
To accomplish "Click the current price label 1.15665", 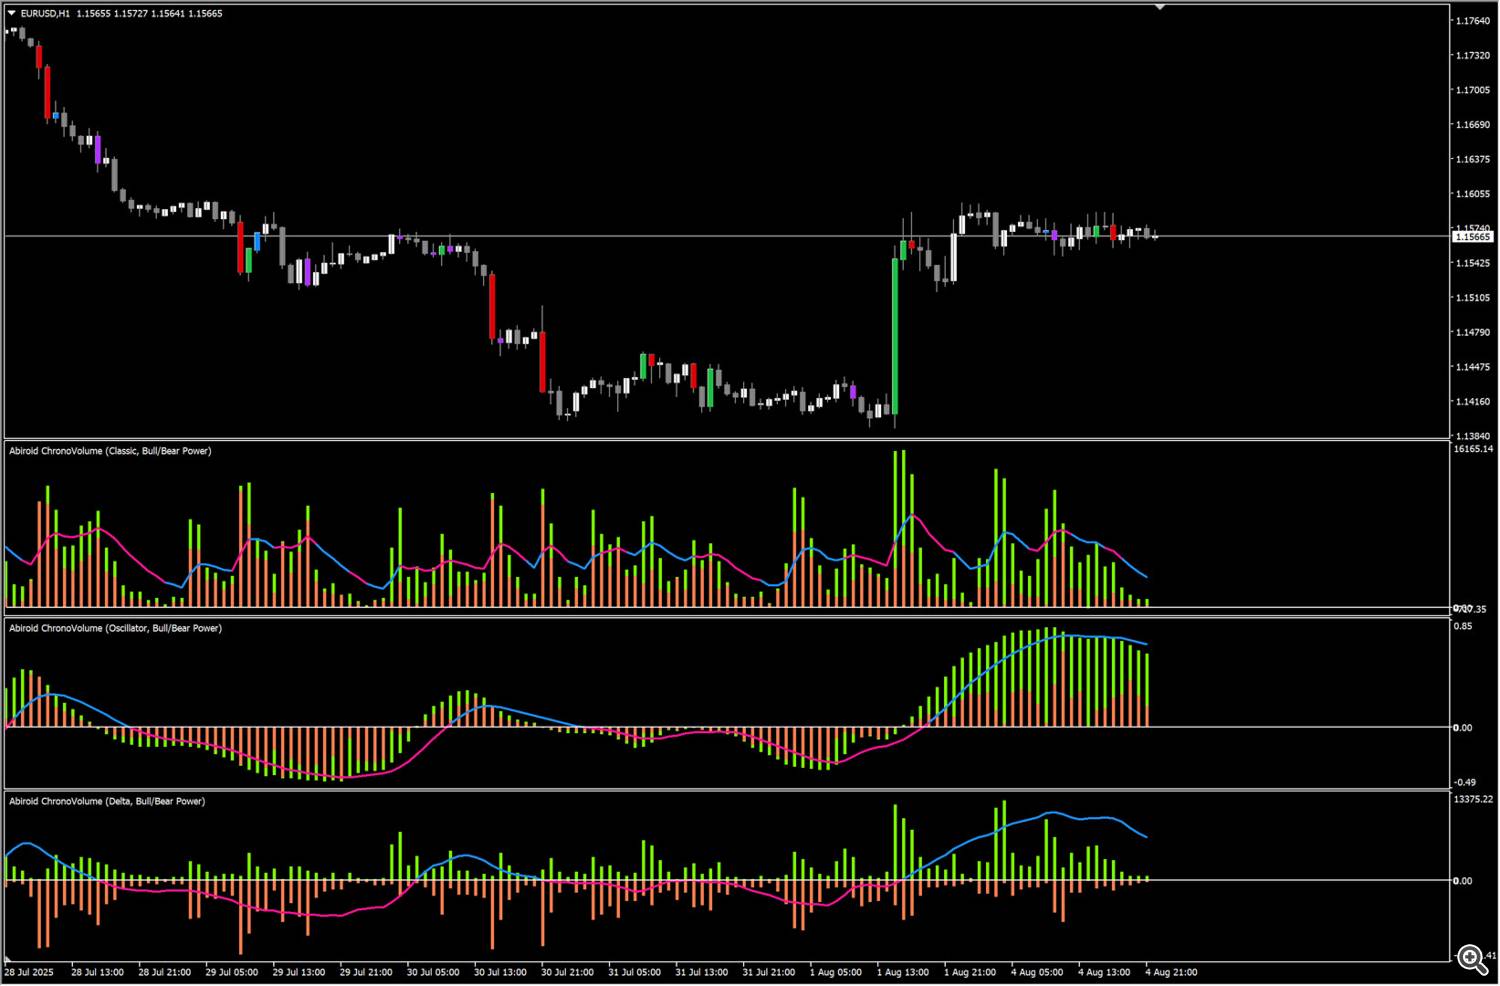I will pyautogui.click(x=1472, y=237).
